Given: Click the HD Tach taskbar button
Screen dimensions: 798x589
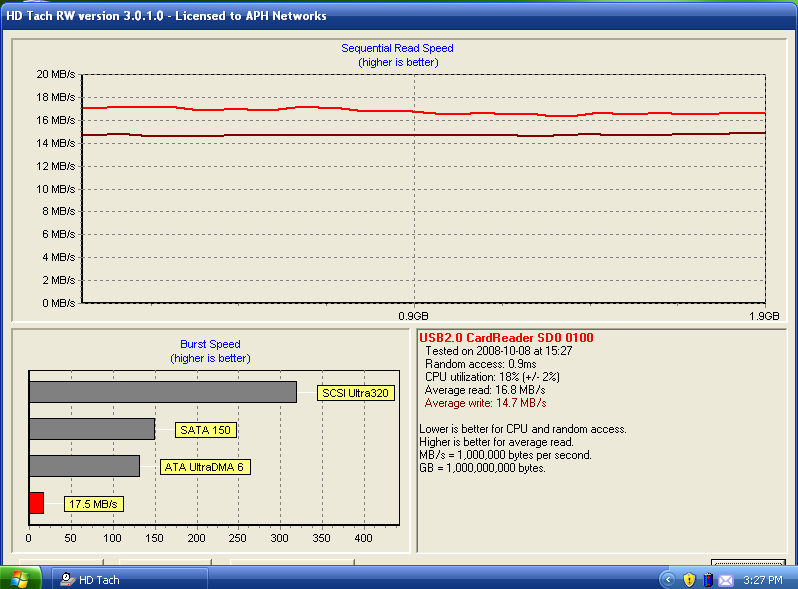Looking at the screenshot, I should coord(128,579).
